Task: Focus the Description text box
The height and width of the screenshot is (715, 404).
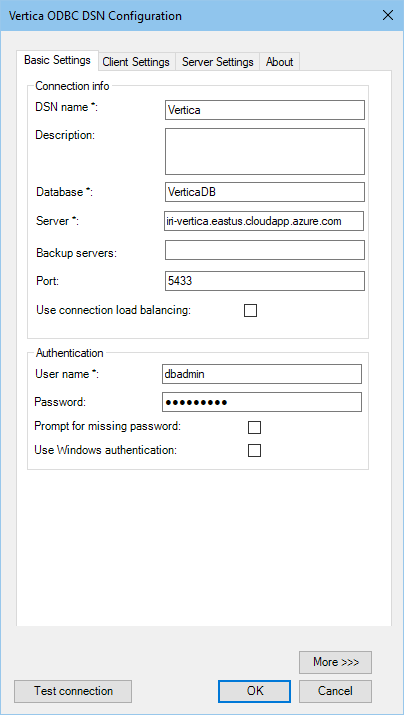Action: tap(265, 151)
